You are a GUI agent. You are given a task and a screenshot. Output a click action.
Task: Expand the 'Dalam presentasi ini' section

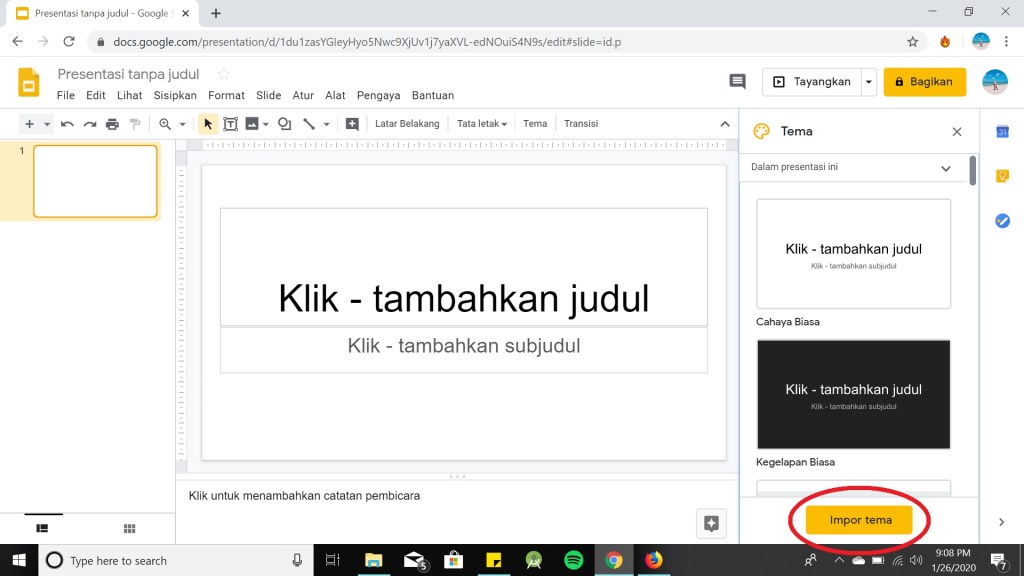pos(945,168)
